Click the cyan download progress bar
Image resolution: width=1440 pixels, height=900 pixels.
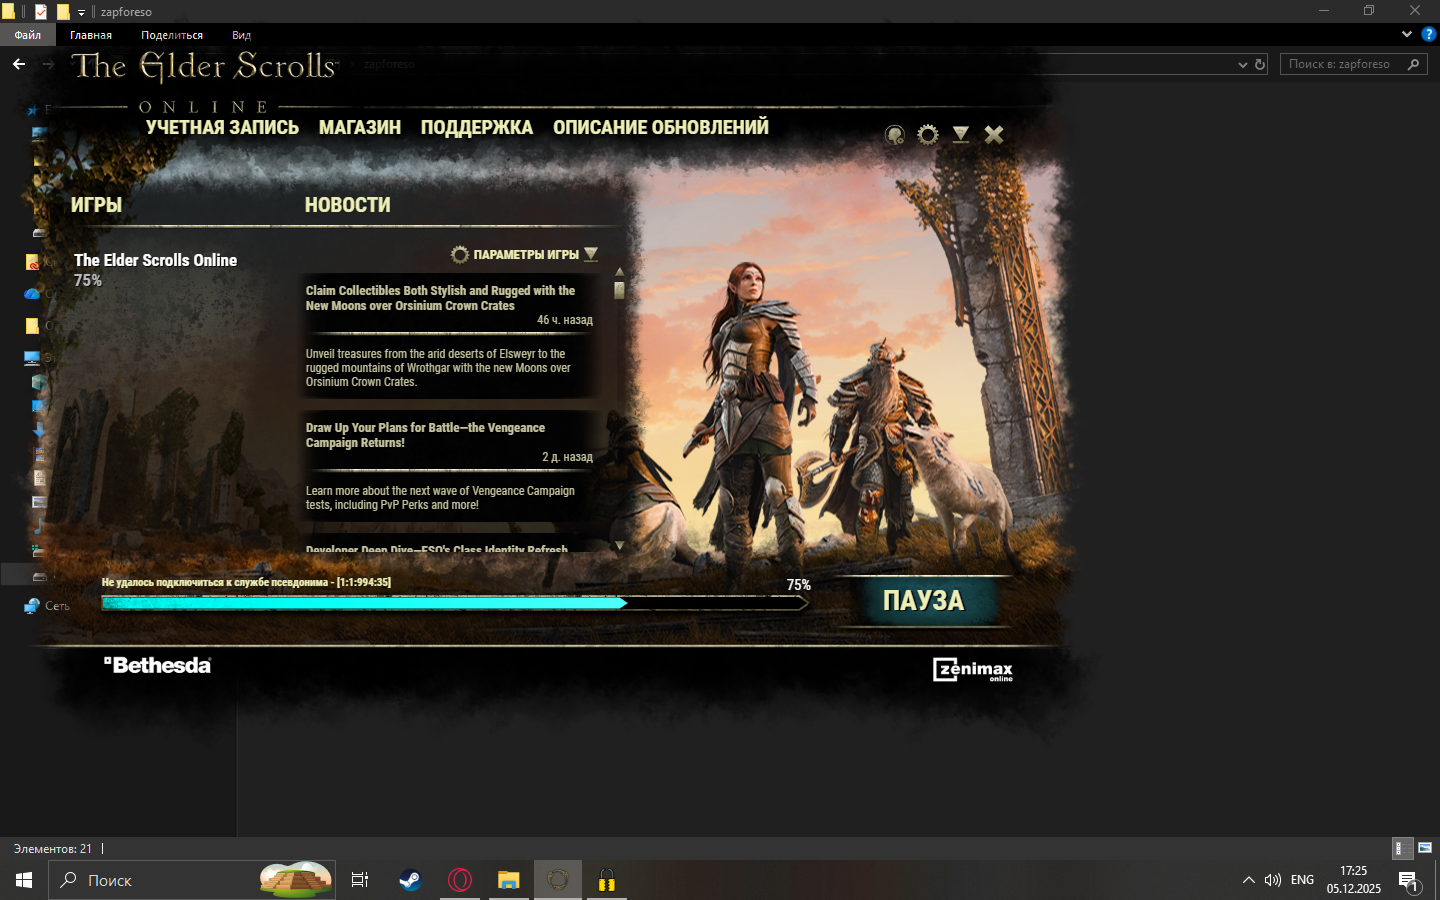click(455, 603)
